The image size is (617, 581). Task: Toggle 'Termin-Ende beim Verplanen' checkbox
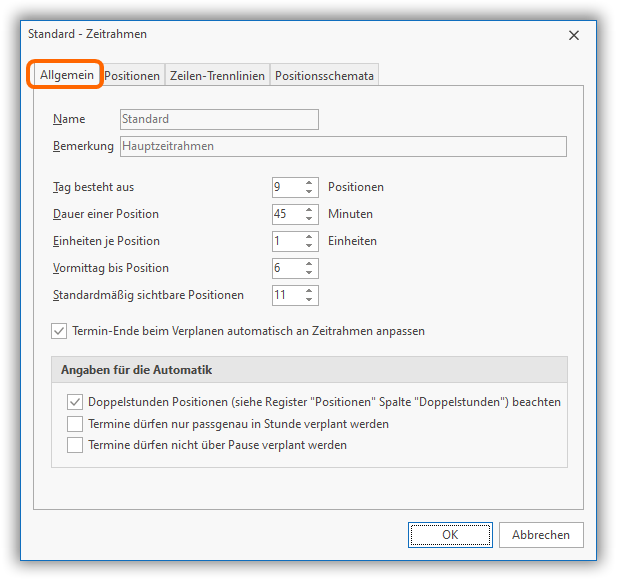tap(59, 330)
